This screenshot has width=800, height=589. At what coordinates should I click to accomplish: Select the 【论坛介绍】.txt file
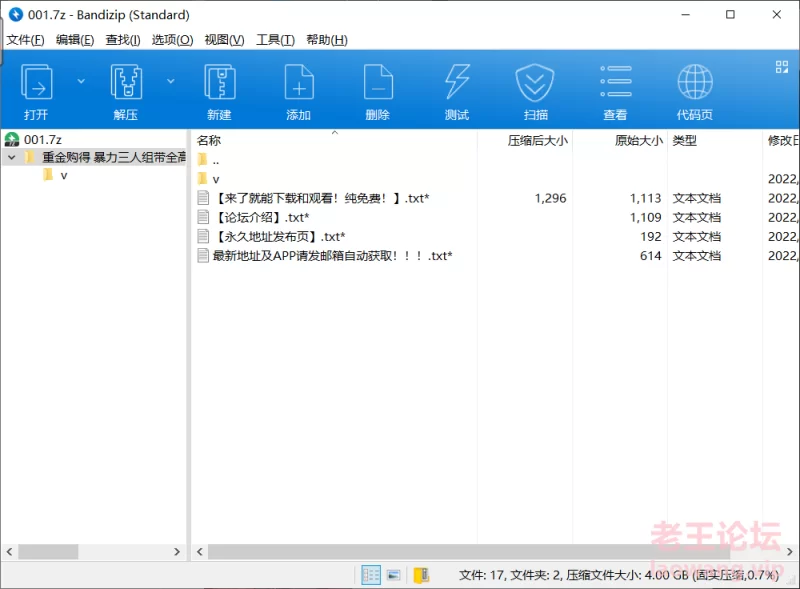pyautogui.click(x=261, y=217)
